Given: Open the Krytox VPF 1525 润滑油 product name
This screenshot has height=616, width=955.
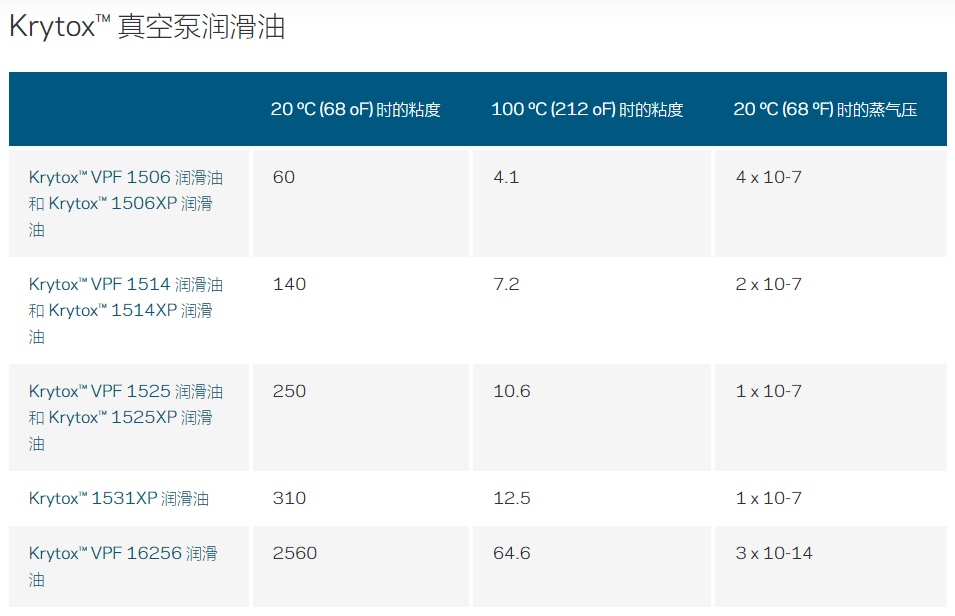Looking at the screenshot, I should [x=126, y=417].
